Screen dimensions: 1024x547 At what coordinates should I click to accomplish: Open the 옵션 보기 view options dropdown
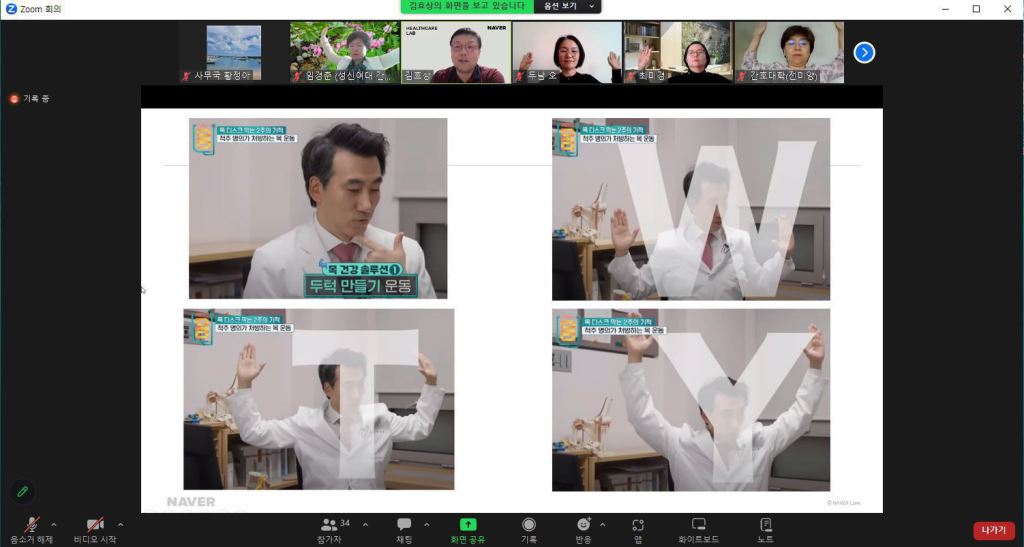(x=568, y=7)
